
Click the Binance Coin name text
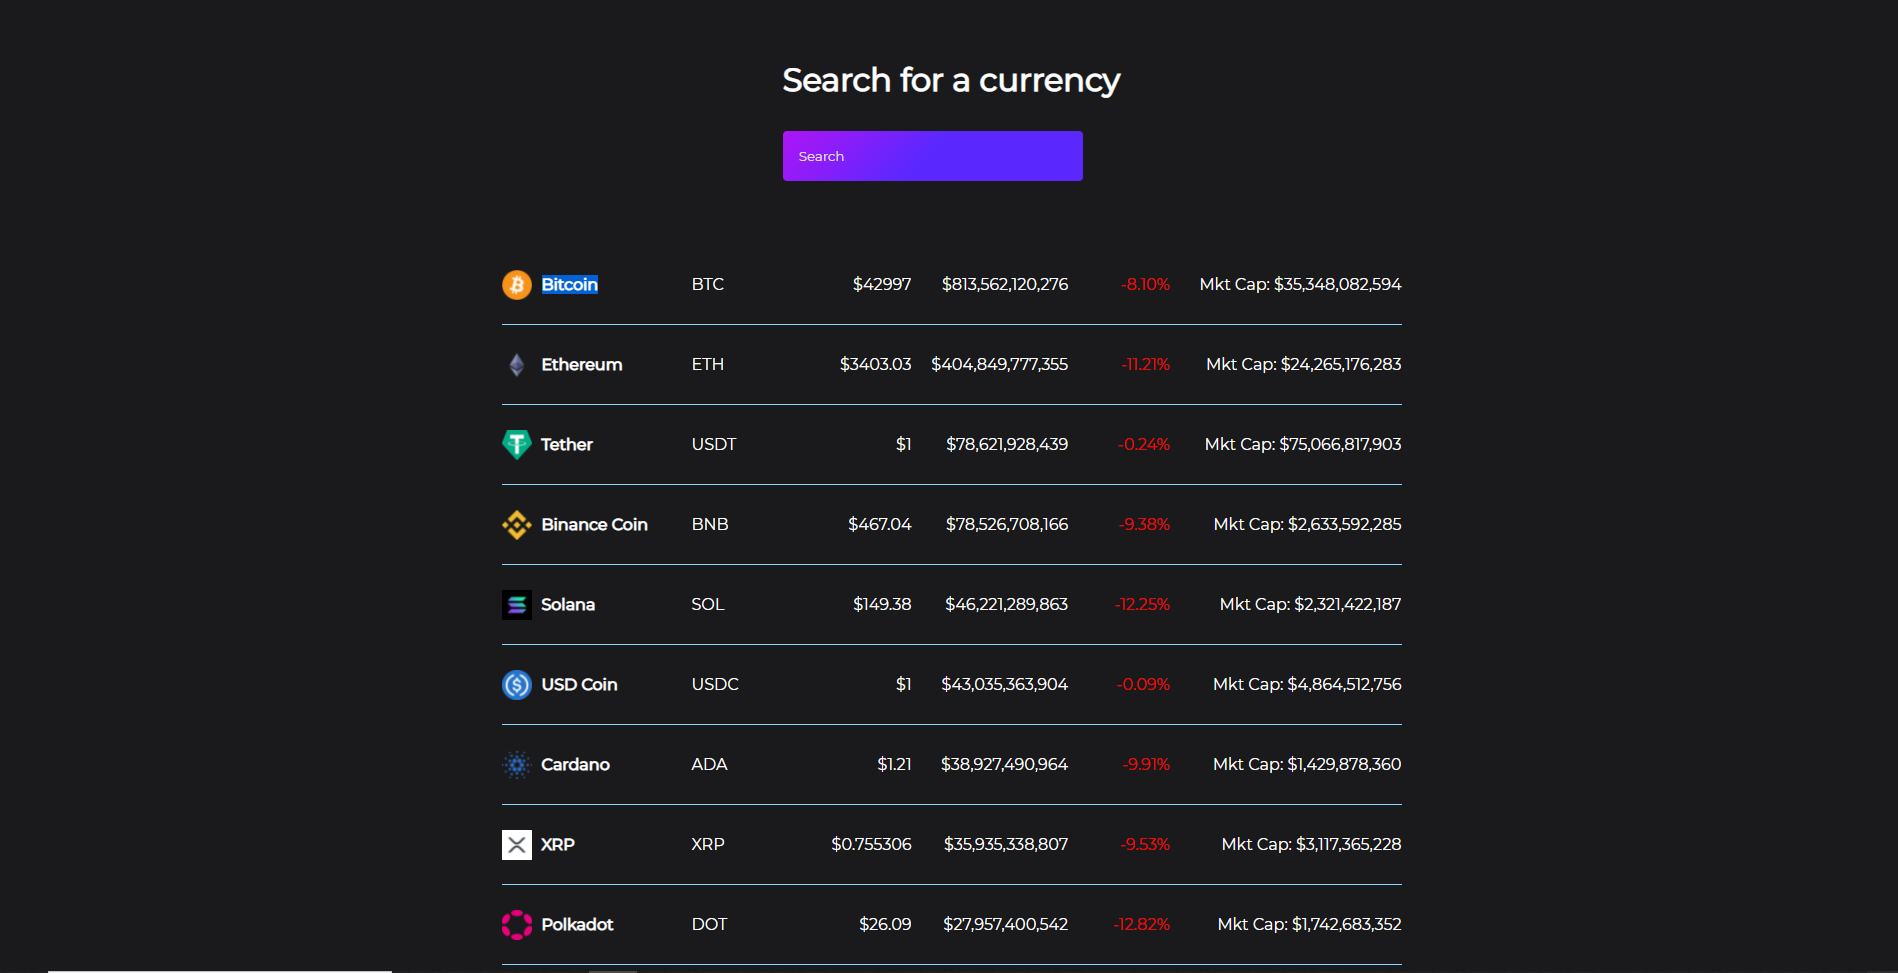click(x=594, y=525)
